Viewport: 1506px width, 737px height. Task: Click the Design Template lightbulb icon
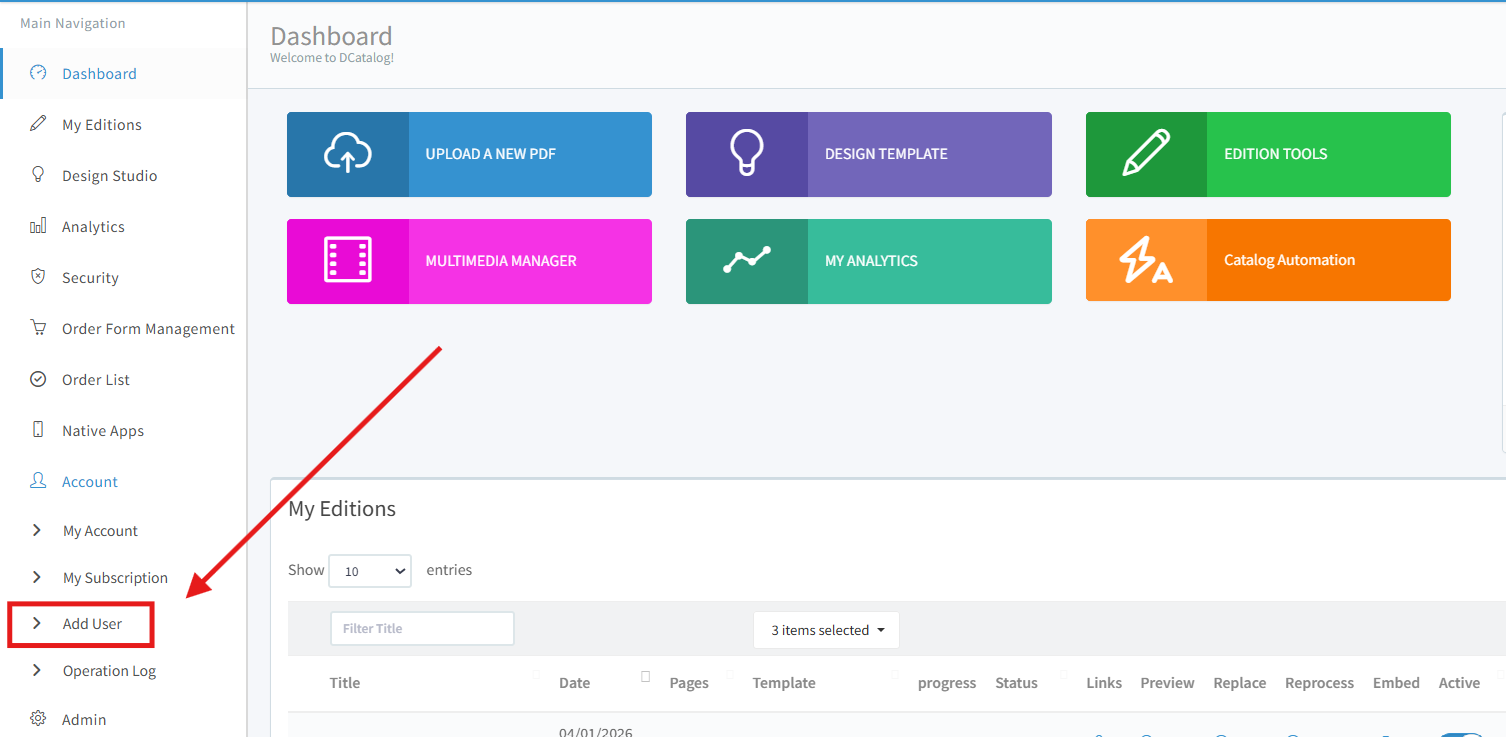[x=746, y=154]
